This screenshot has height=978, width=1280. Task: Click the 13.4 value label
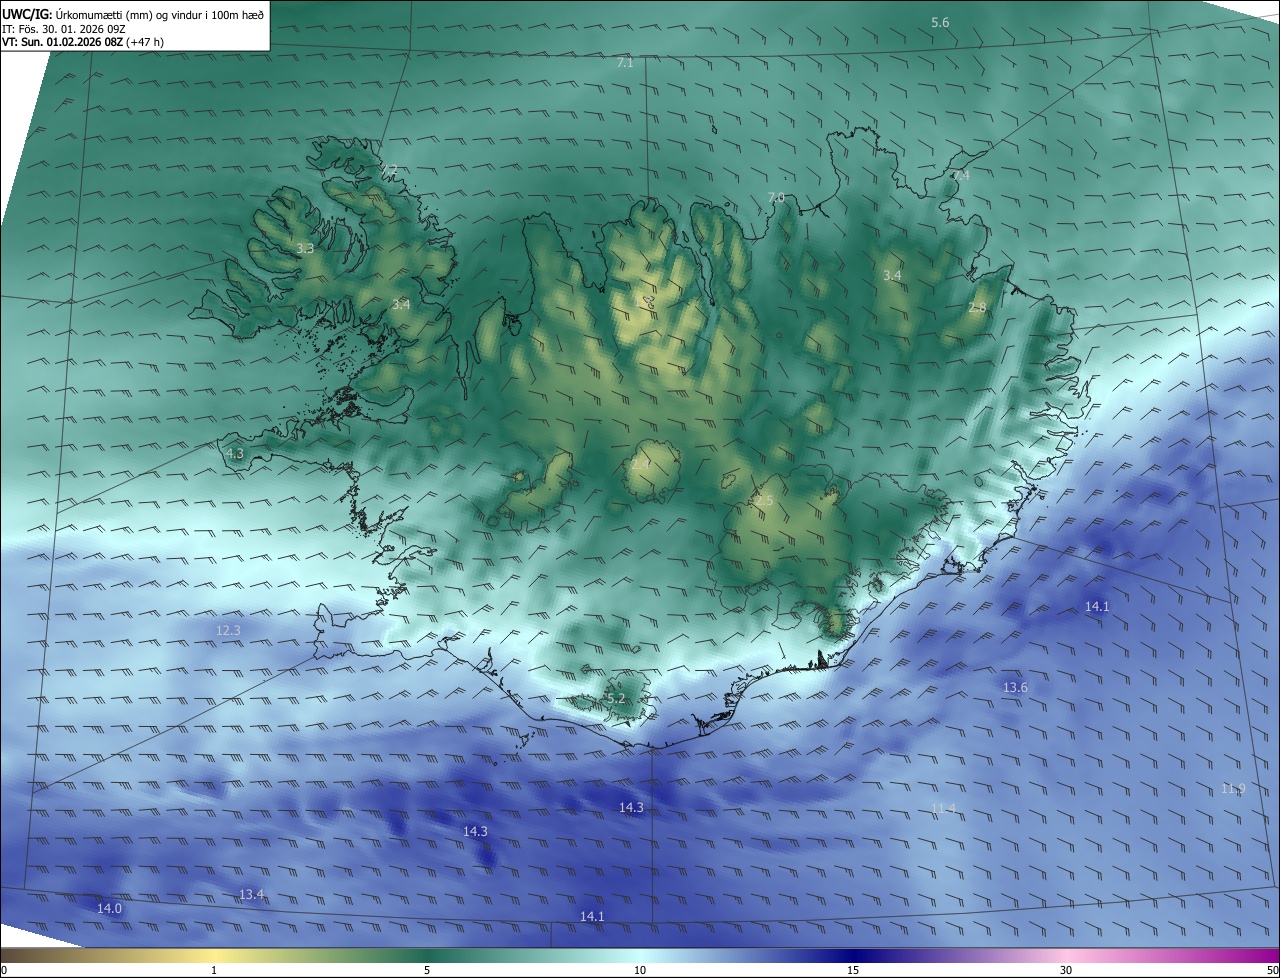(x=251, y=894)
